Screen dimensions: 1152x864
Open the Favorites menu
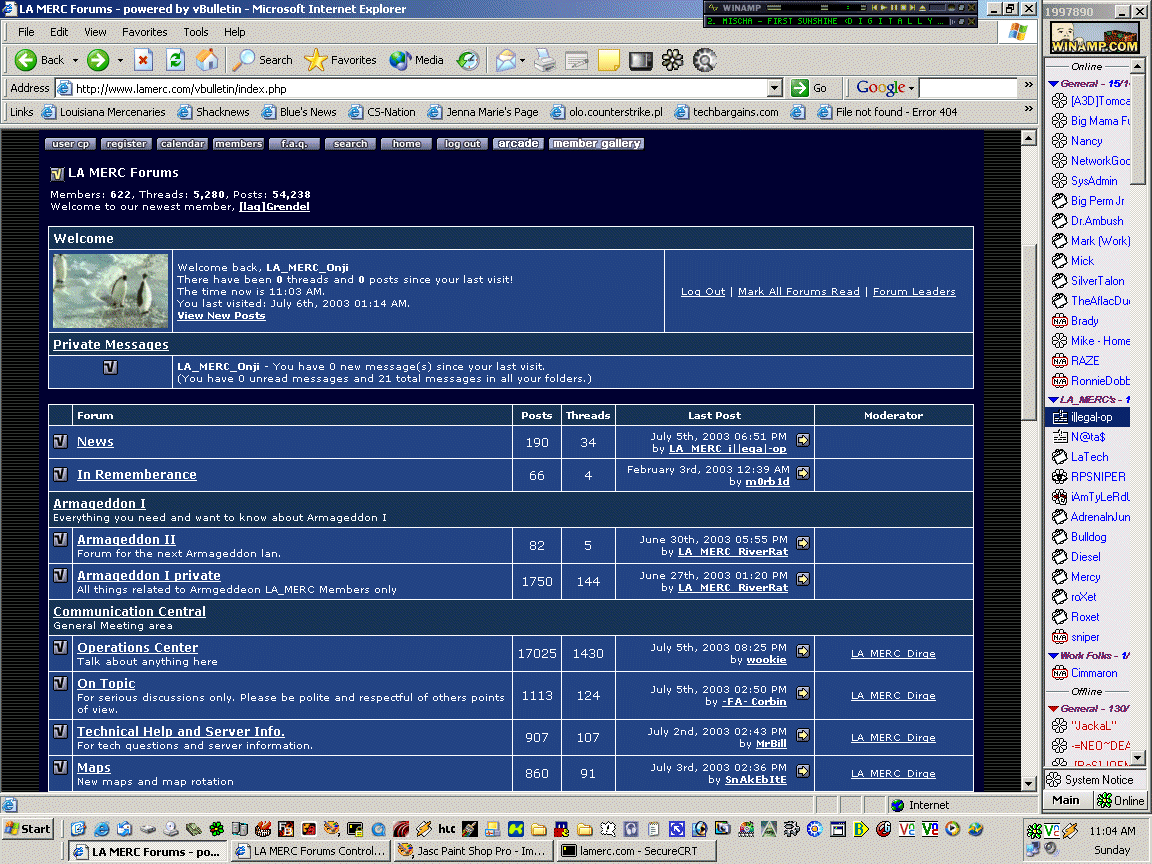coord(145,32)
